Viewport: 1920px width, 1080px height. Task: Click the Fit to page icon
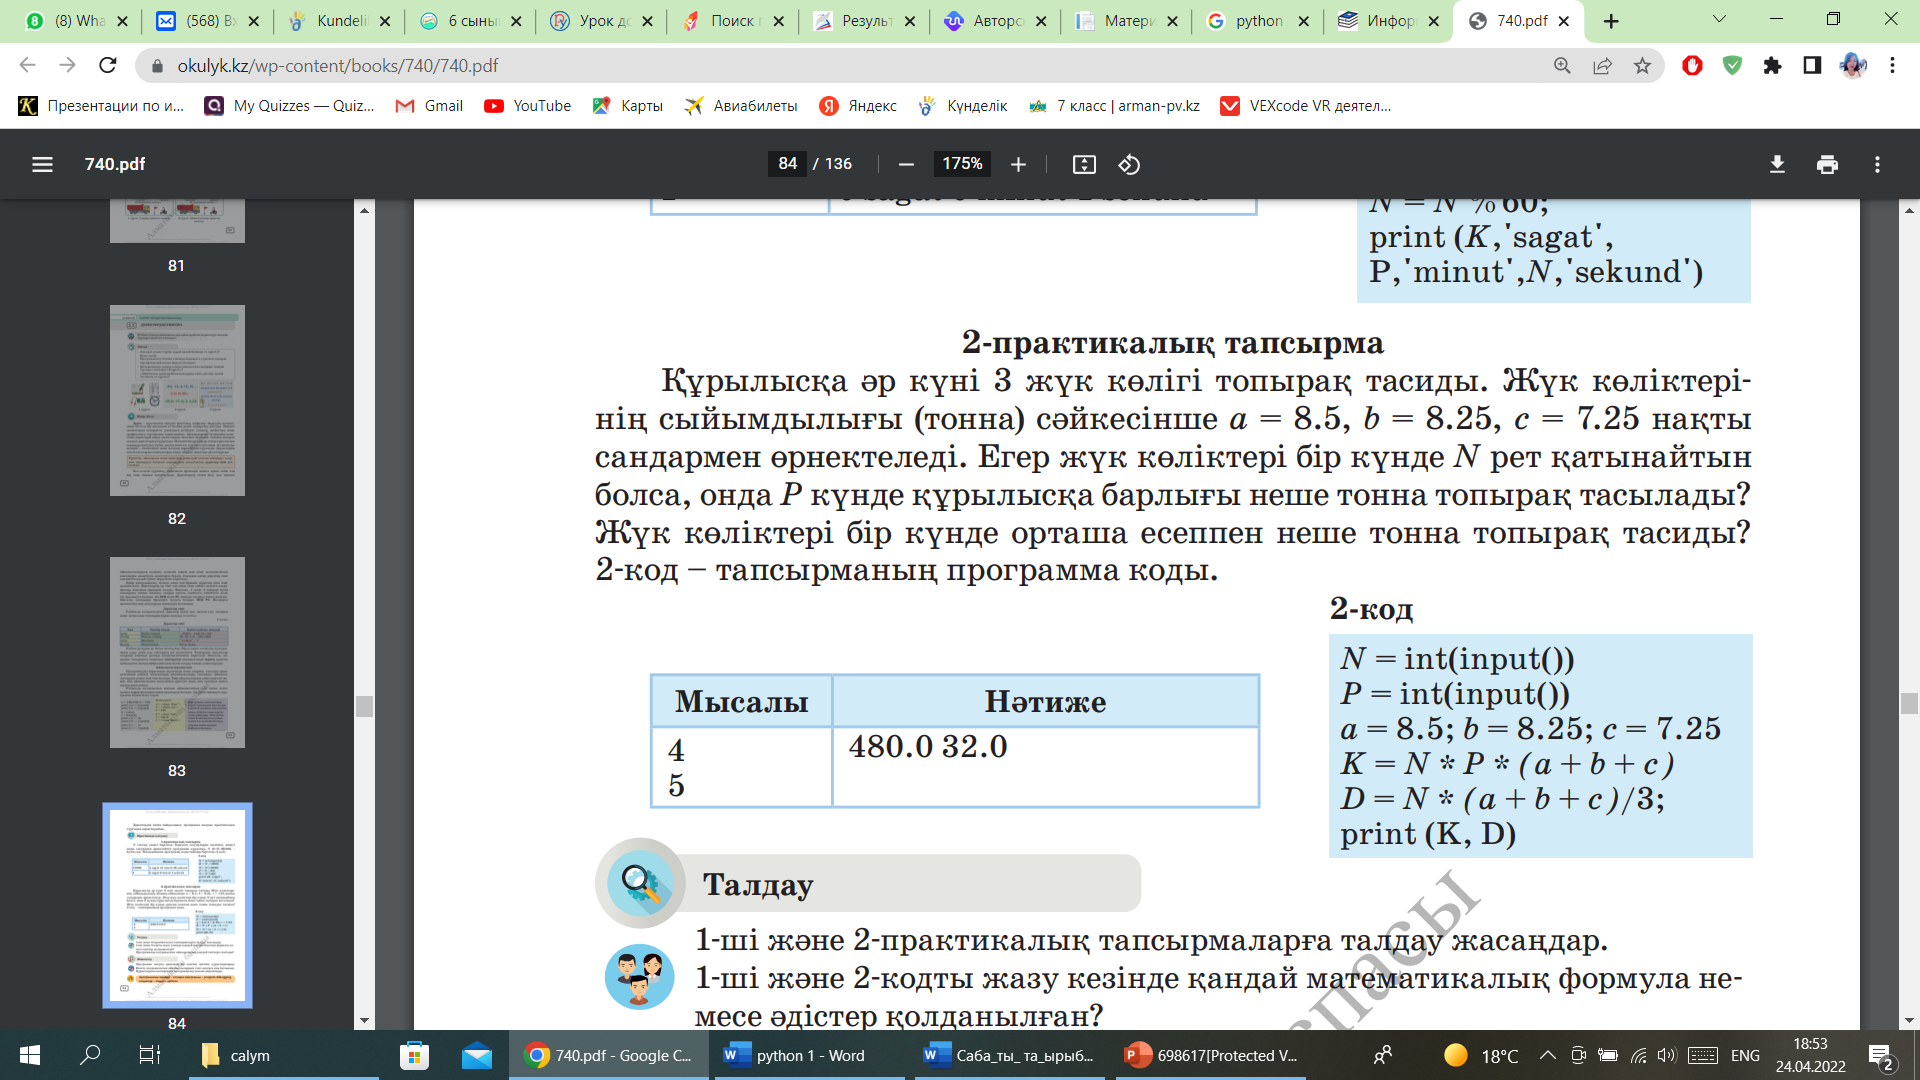(x=1084, y=164)
